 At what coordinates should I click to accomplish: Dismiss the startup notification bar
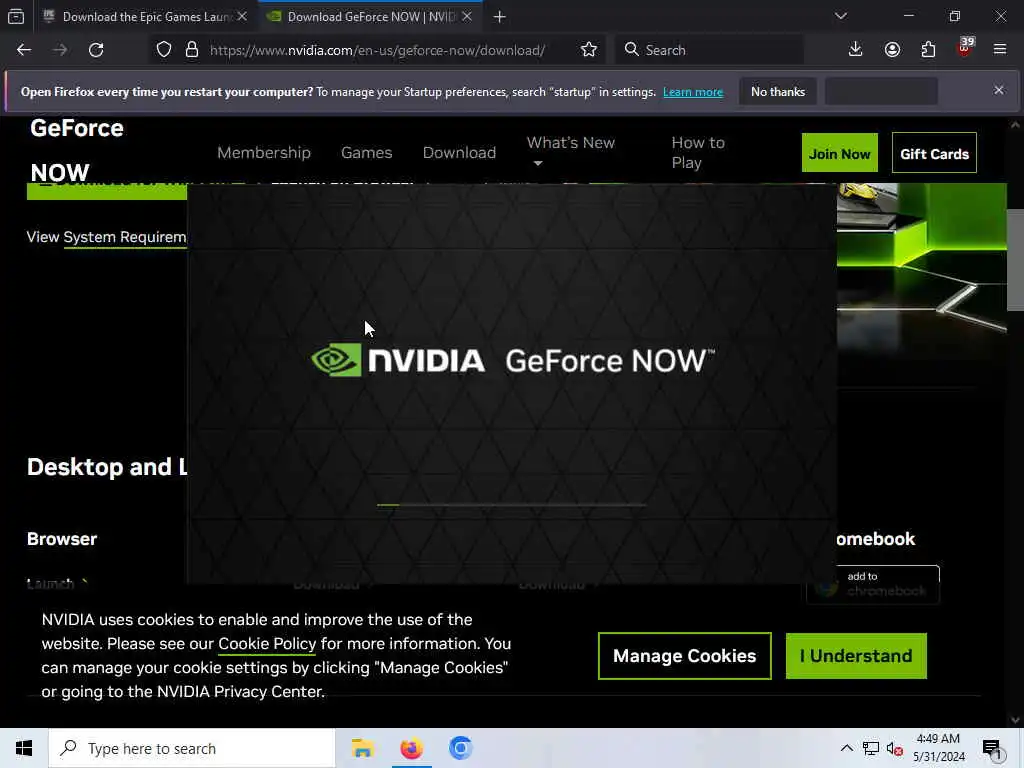[999, 90]
